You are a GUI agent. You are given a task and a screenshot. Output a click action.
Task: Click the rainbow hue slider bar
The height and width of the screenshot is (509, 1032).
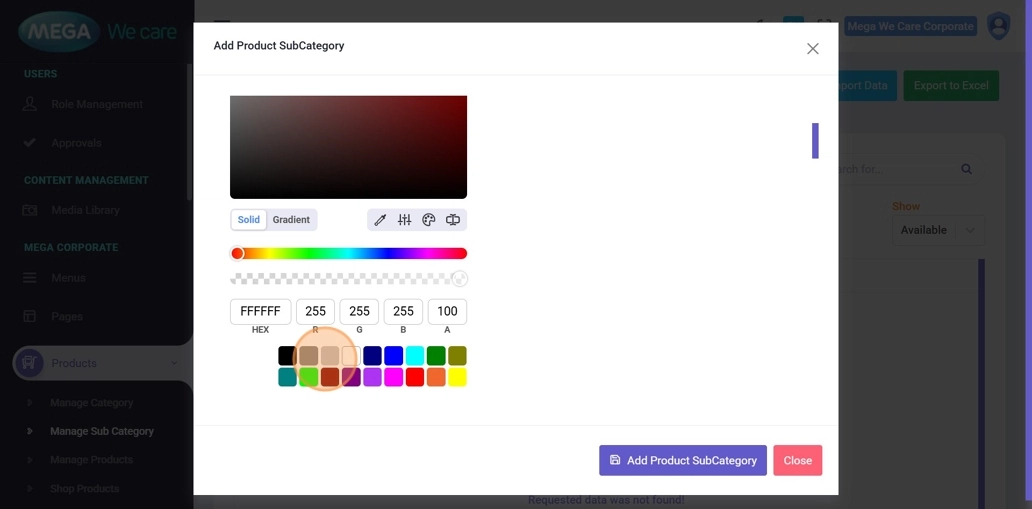(349, 254)
